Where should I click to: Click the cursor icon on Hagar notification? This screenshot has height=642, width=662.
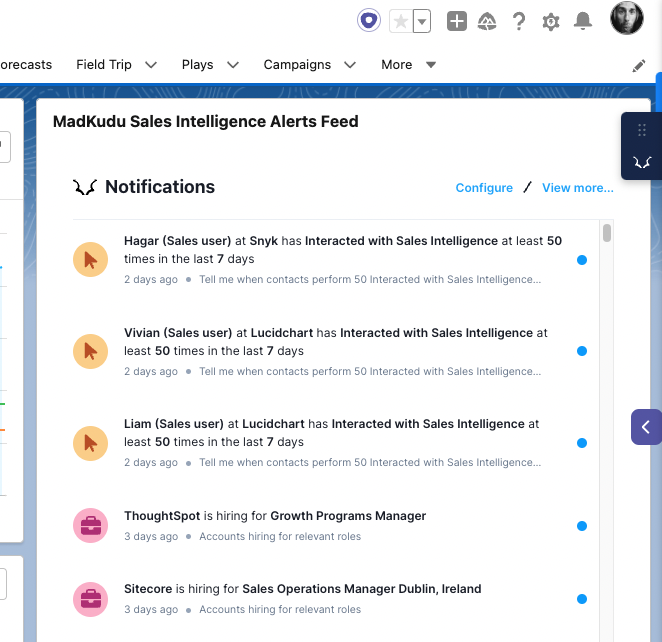click(90, 260)
